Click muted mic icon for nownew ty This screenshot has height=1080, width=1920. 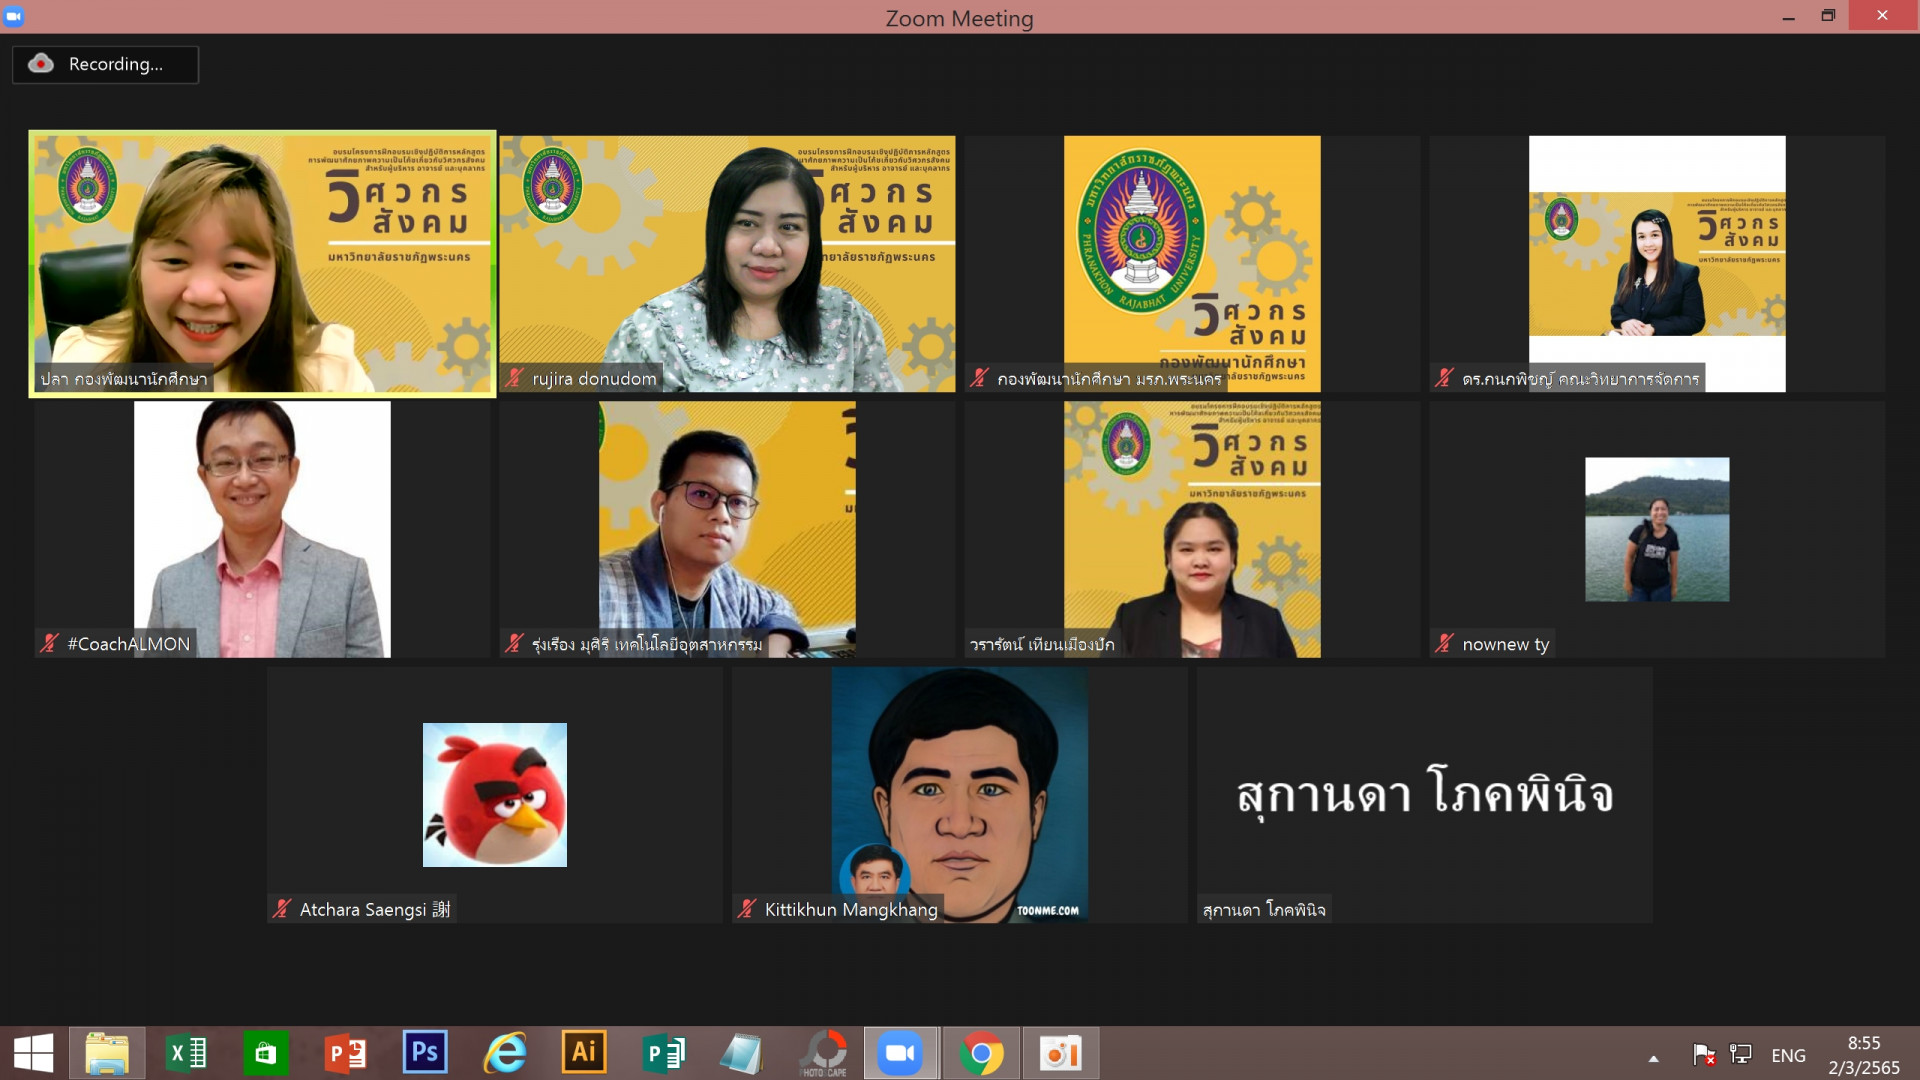(1443, 644)
